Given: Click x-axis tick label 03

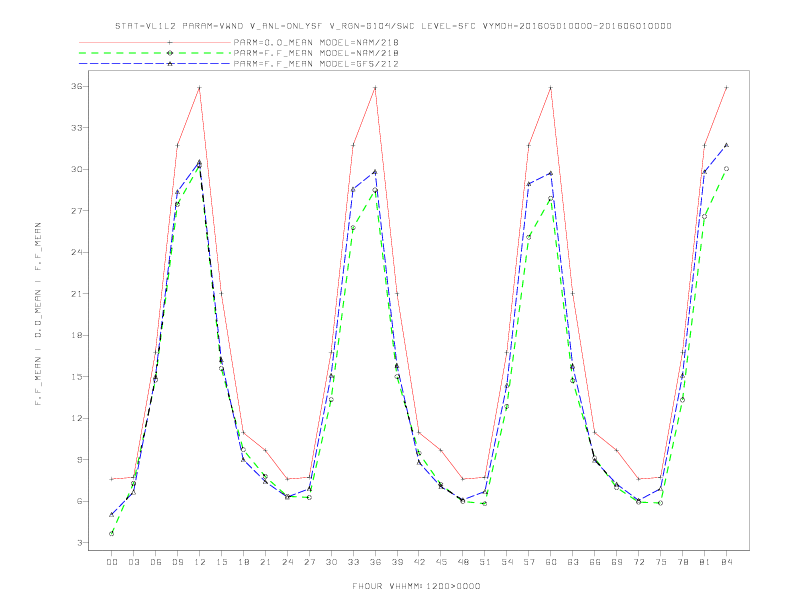Looking at the screenshot, I should [x=133, y=562].
